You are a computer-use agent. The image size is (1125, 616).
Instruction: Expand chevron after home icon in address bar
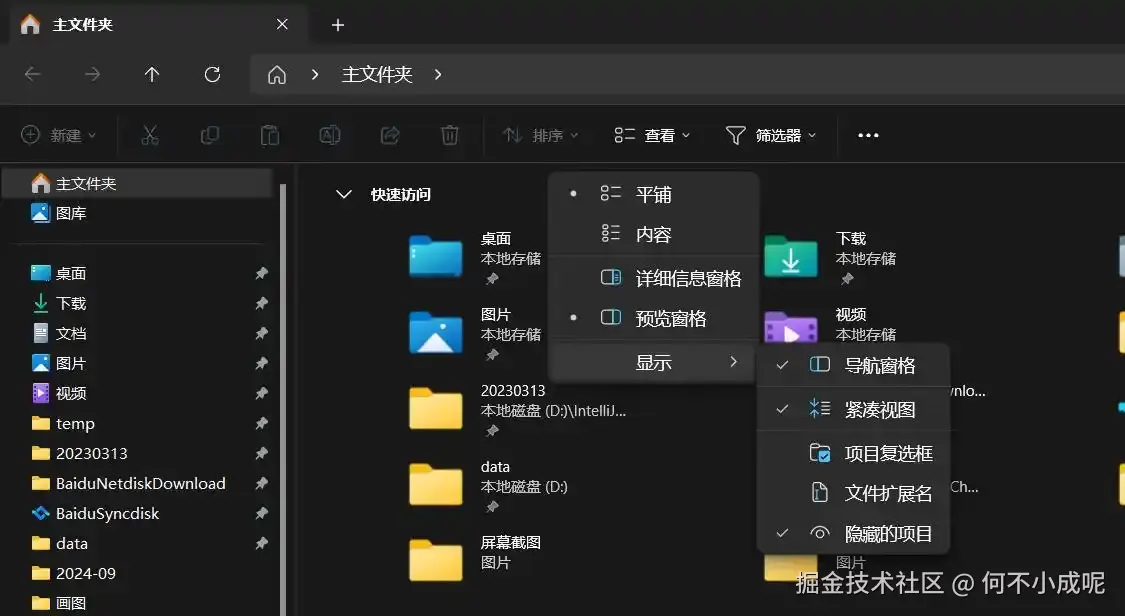[315, 75]
